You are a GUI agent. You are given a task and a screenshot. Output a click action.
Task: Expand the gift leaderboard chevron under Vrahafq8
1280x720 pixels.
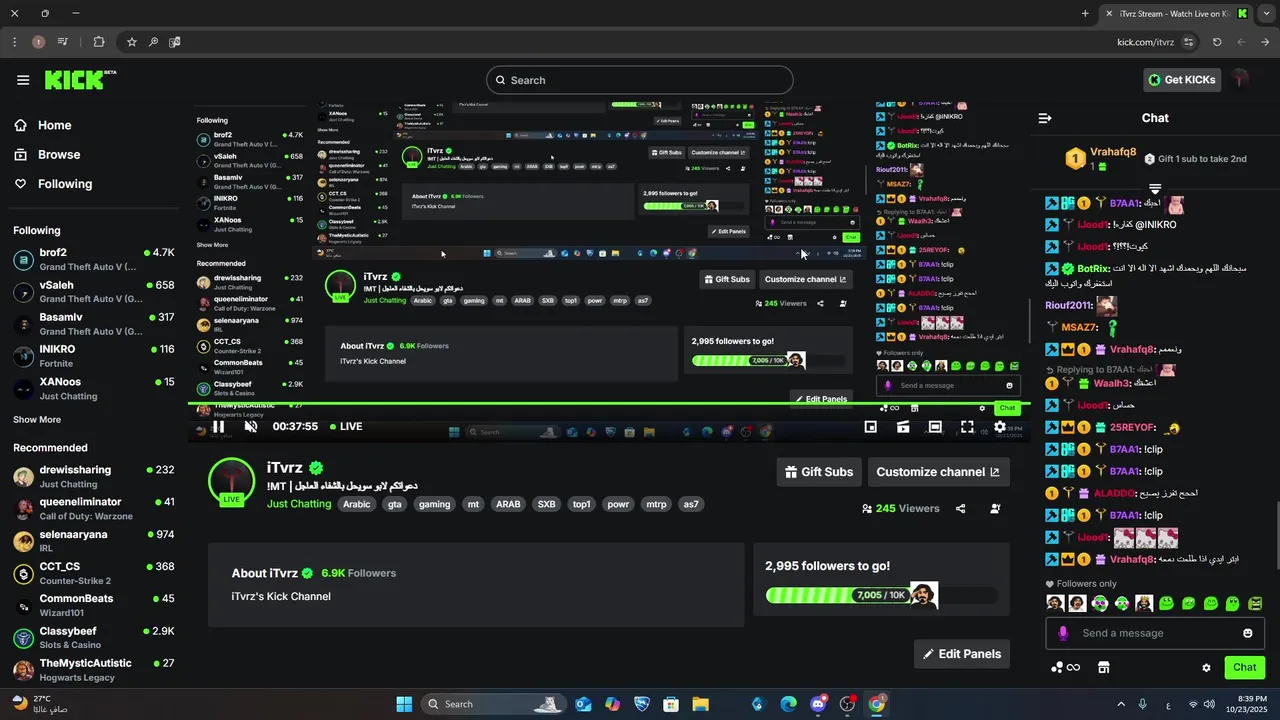[x=1155, y=188]
